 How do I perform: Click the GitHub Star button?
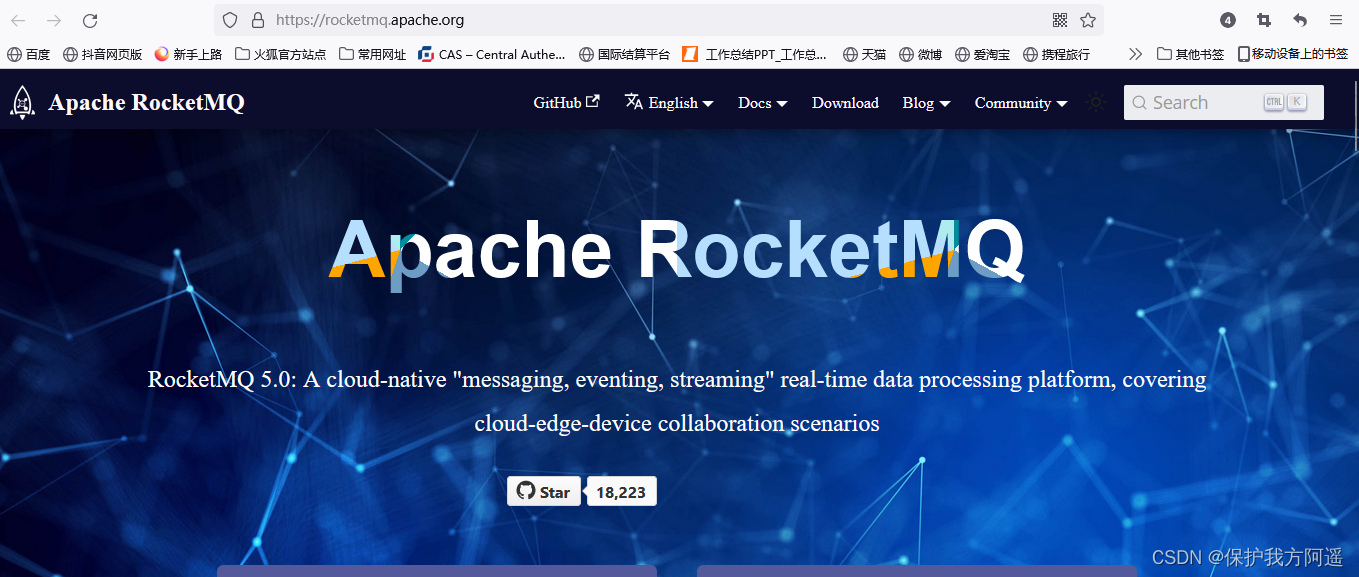[544, 491]
